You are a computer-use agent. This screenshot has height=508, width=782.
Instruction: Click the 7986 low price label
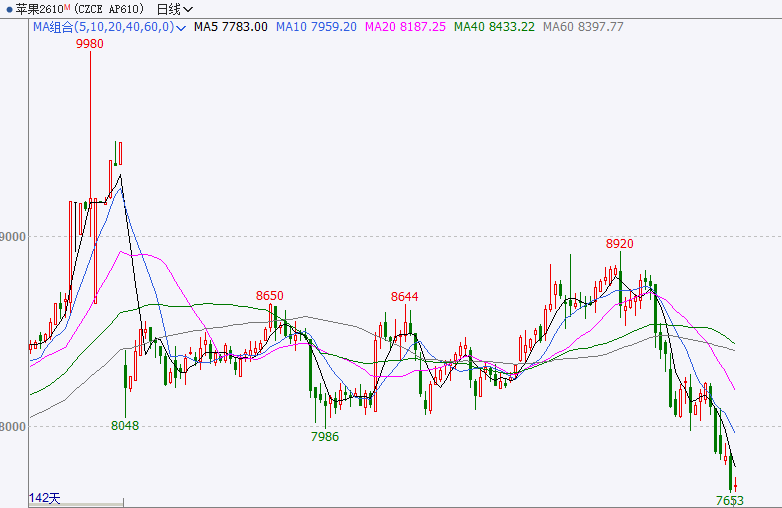tap(325, 437)
